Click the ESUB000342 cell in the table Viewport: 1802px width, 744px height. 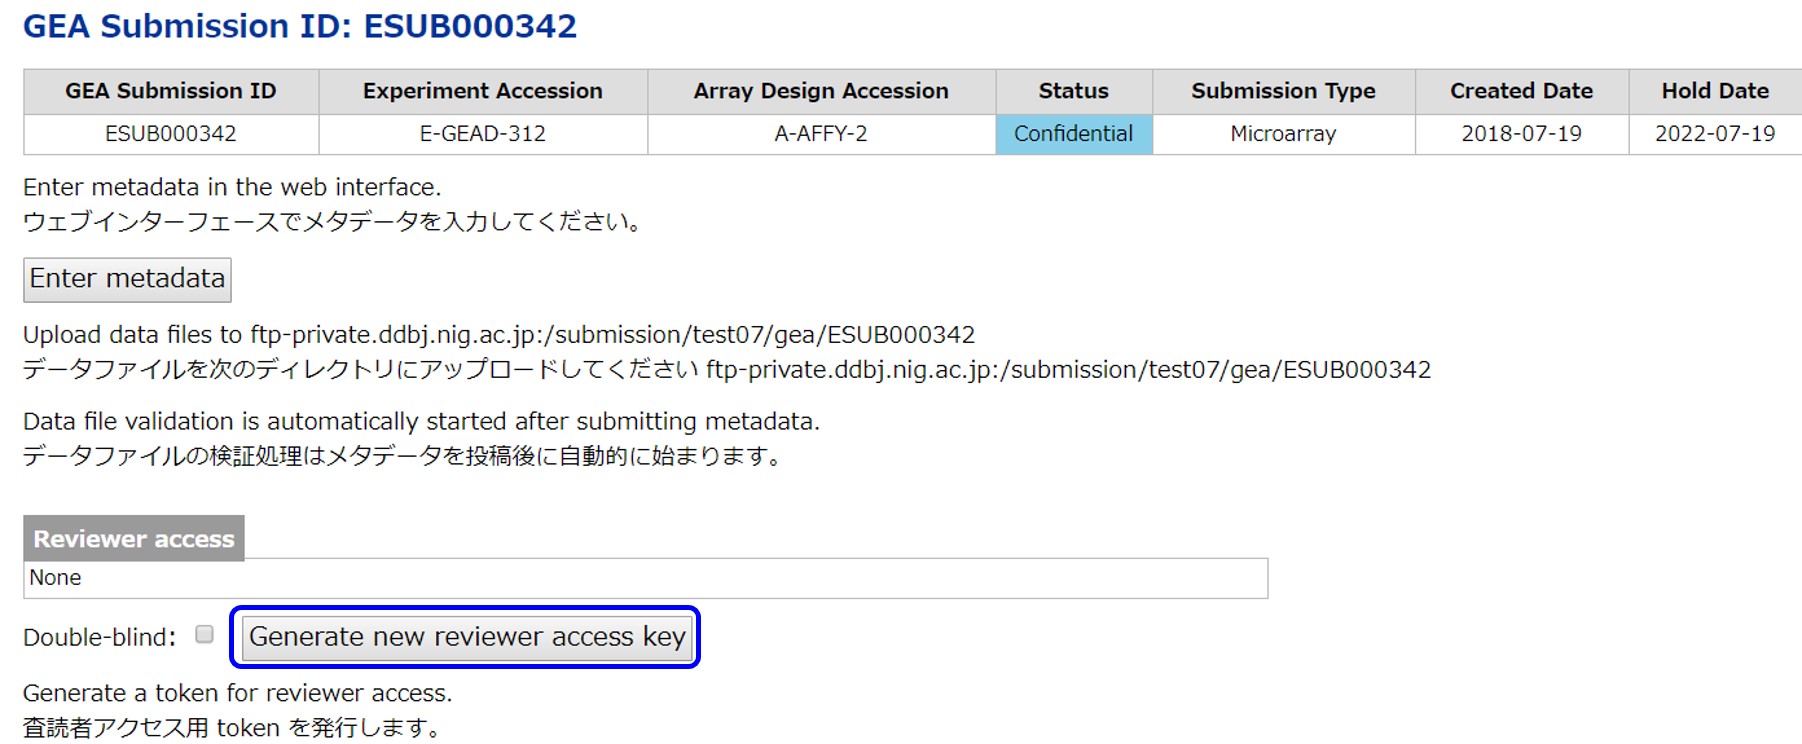point(171,134)
